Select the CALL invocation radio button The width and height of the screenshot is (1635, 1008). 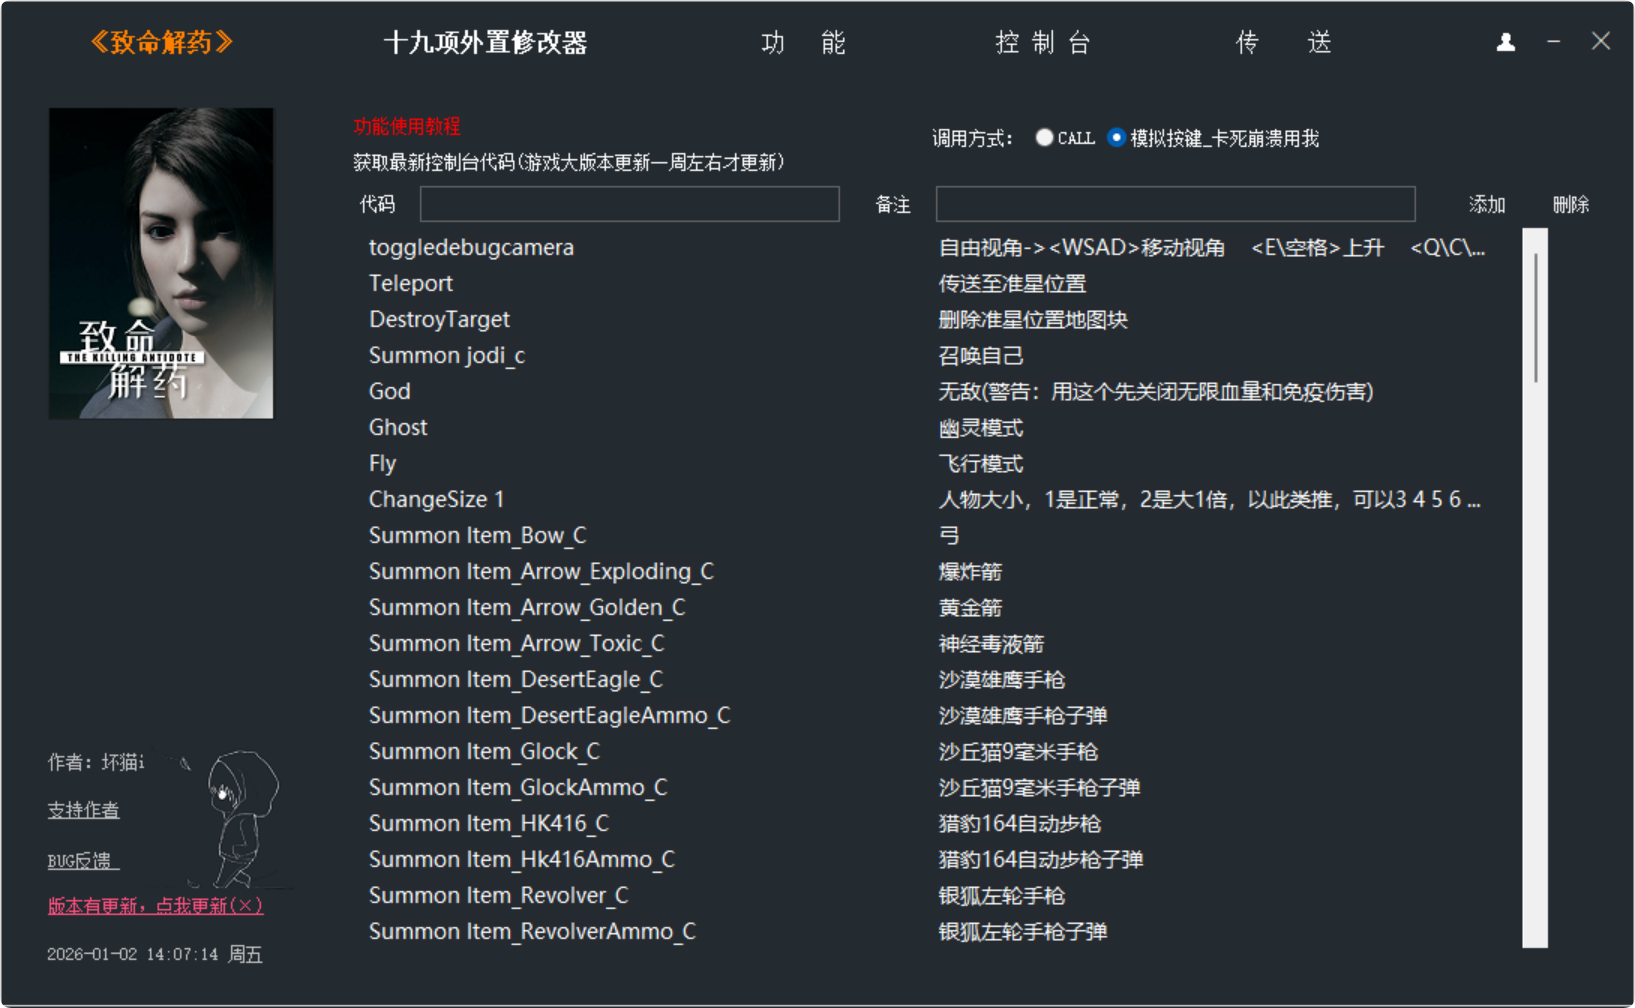[x=1044, y=138]
